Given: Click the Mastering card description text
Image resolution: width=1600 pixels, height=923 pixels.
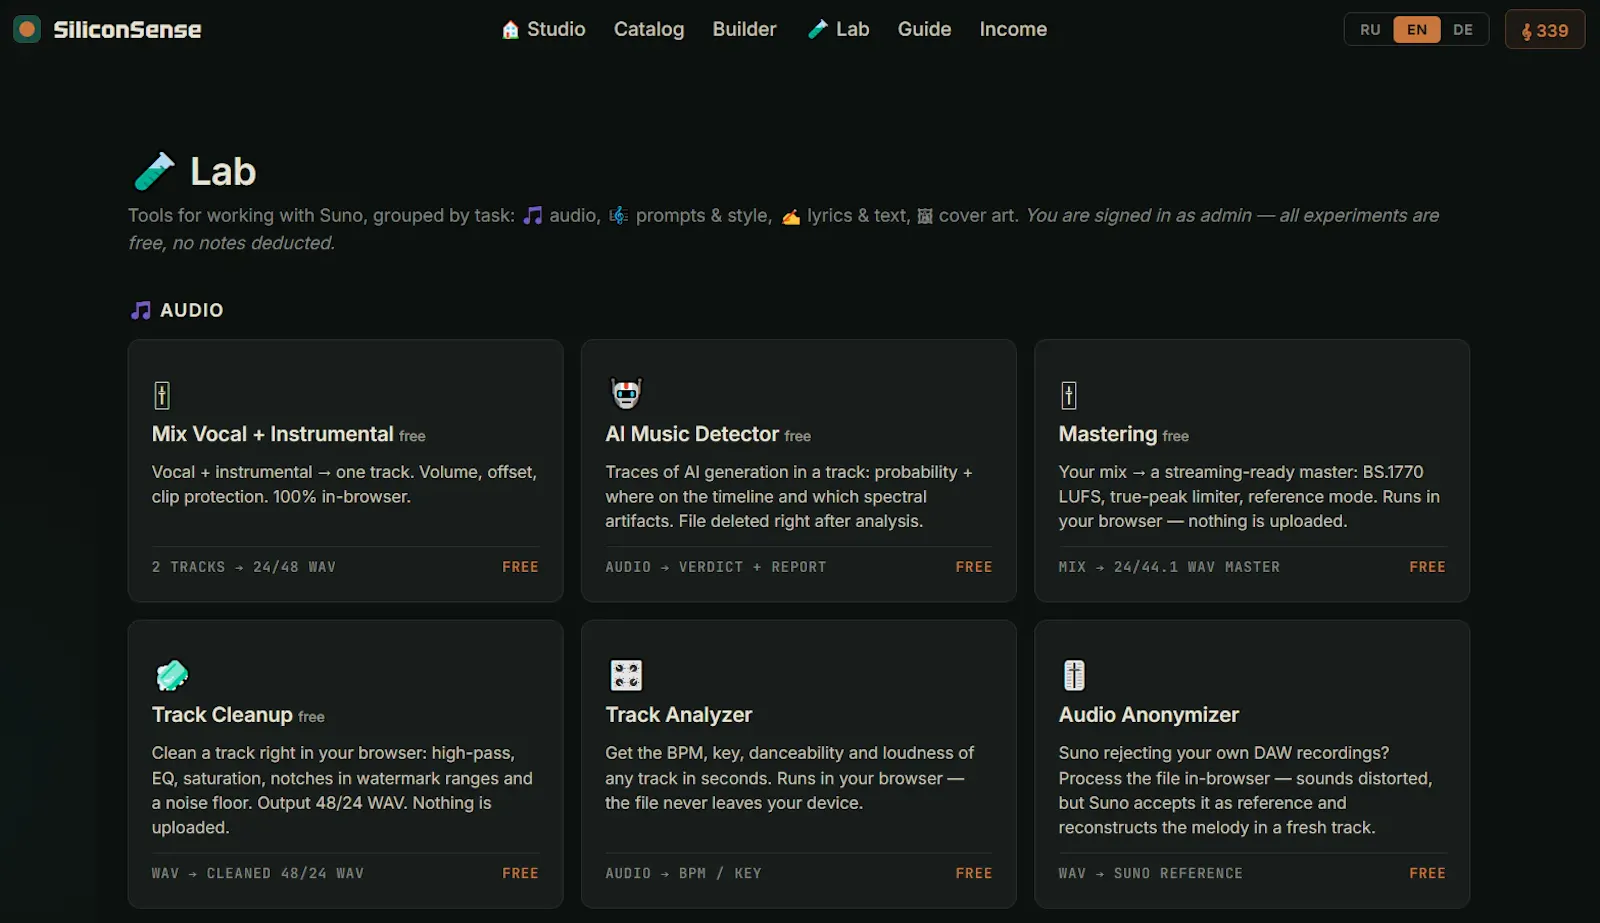Looking at the screenshot, I should coord(1250,496).
